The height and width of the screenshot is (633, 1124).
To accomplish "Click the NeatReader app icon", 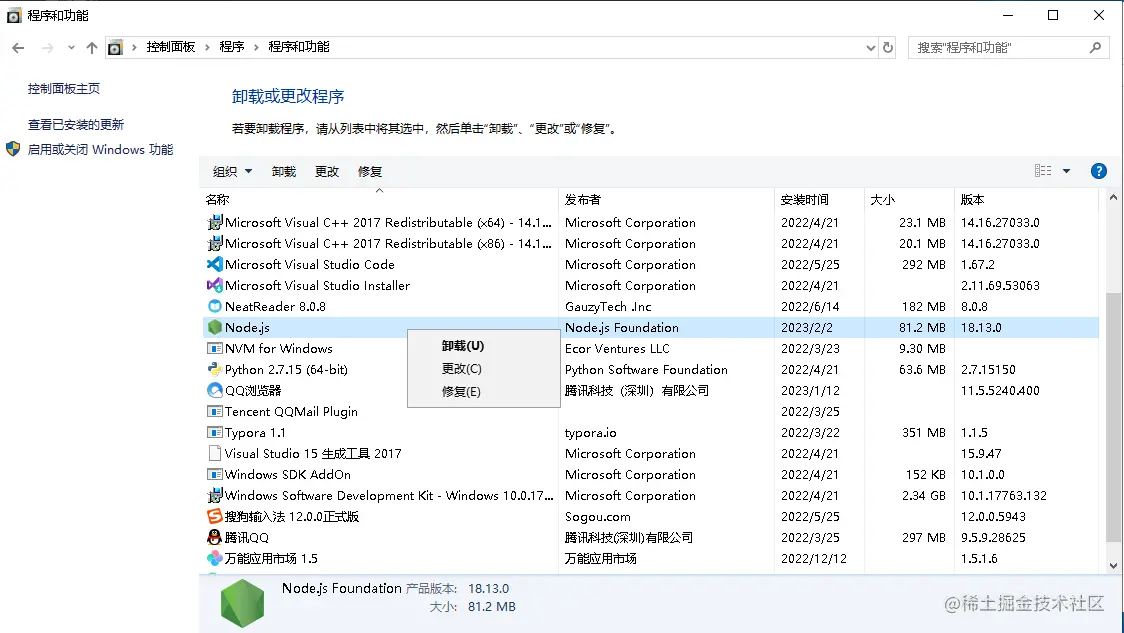I will tap(214, 306).
